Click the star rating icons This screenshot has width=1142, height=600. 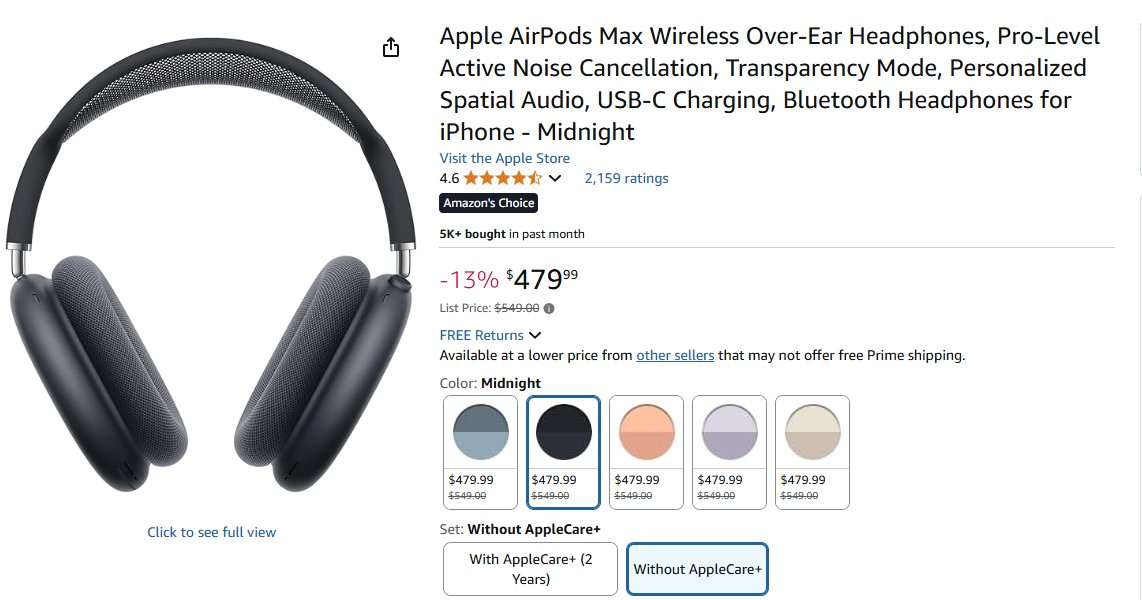coord(503,178)
